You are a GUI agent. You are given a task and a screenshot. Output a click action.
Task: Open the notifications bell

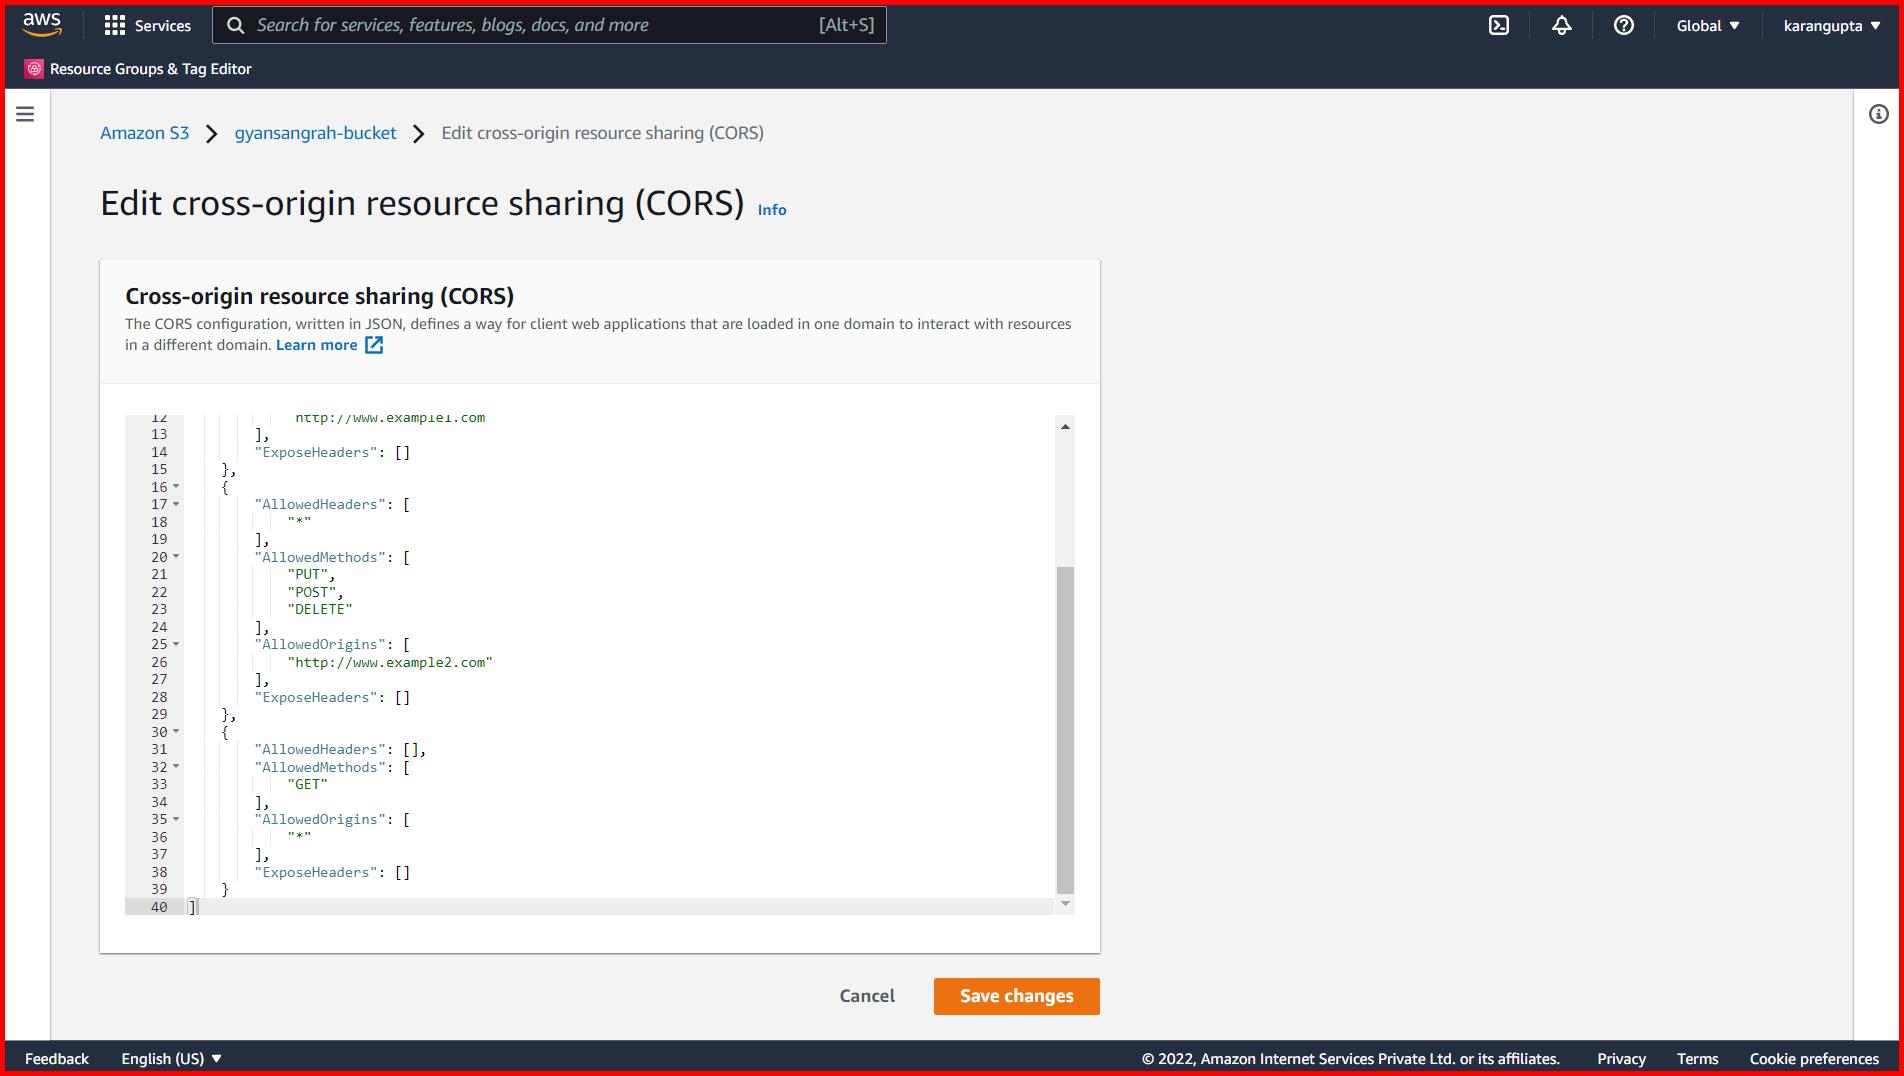[x=1561, y=25]
